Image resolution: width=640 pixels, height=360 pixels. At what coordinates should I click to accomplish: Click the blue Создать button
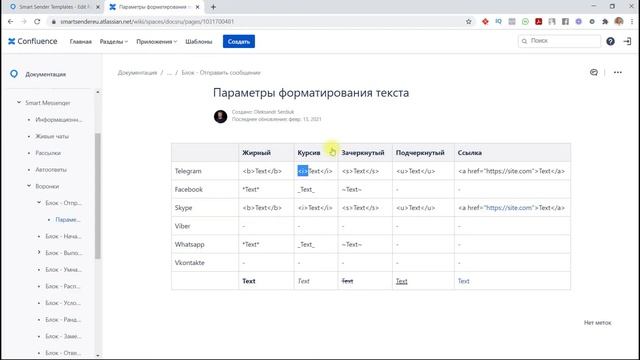pyautogui.click(x=239, y=41)
